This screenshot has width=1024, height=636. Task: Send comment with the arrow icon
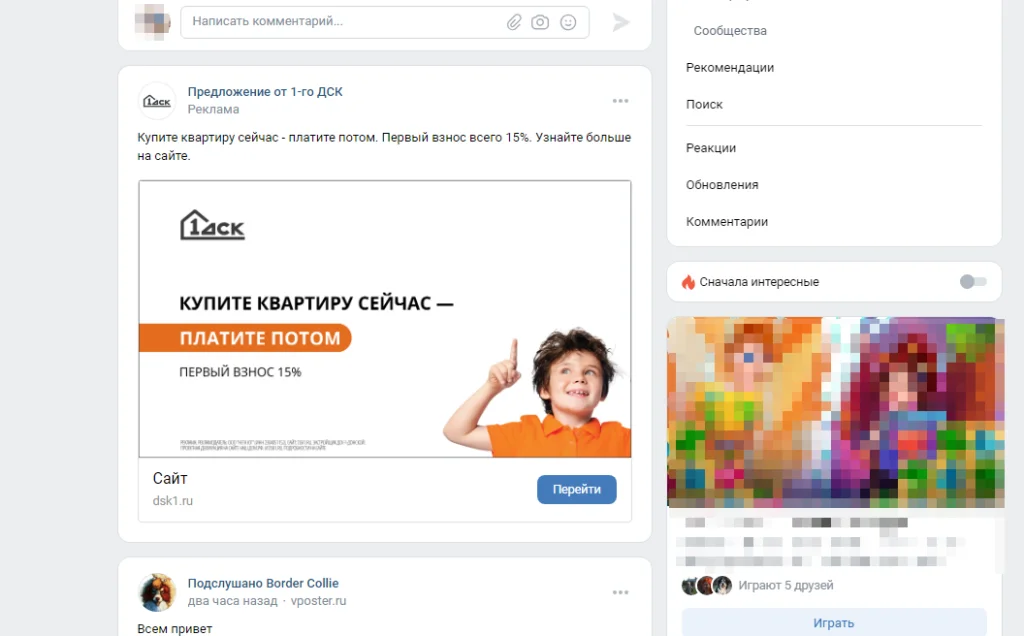(620, 22)
